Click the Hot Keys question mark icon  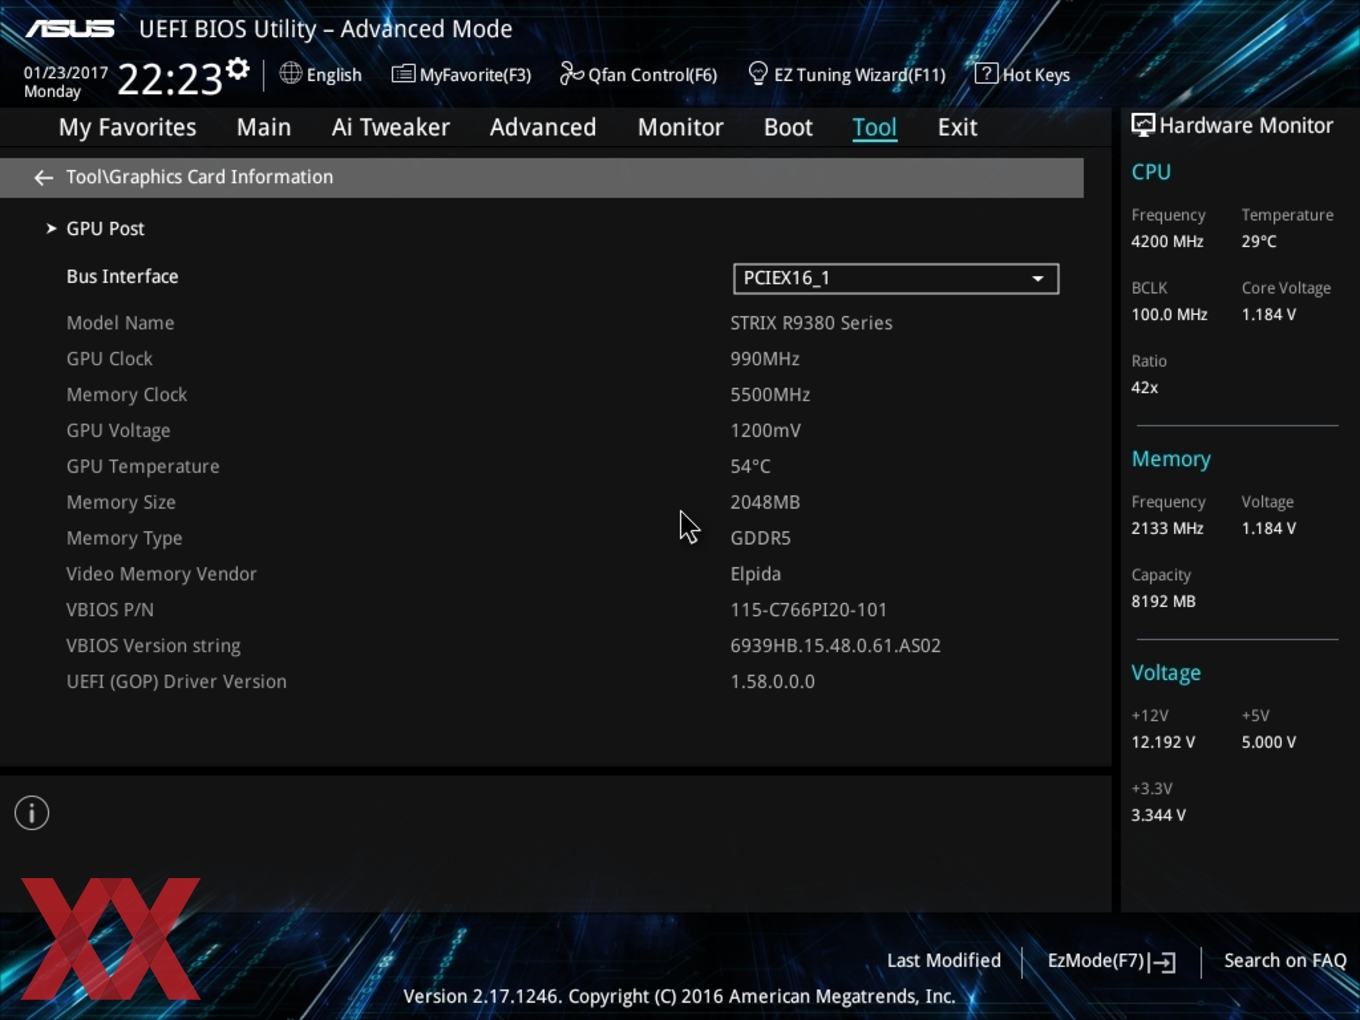click(x=986, y=73)
